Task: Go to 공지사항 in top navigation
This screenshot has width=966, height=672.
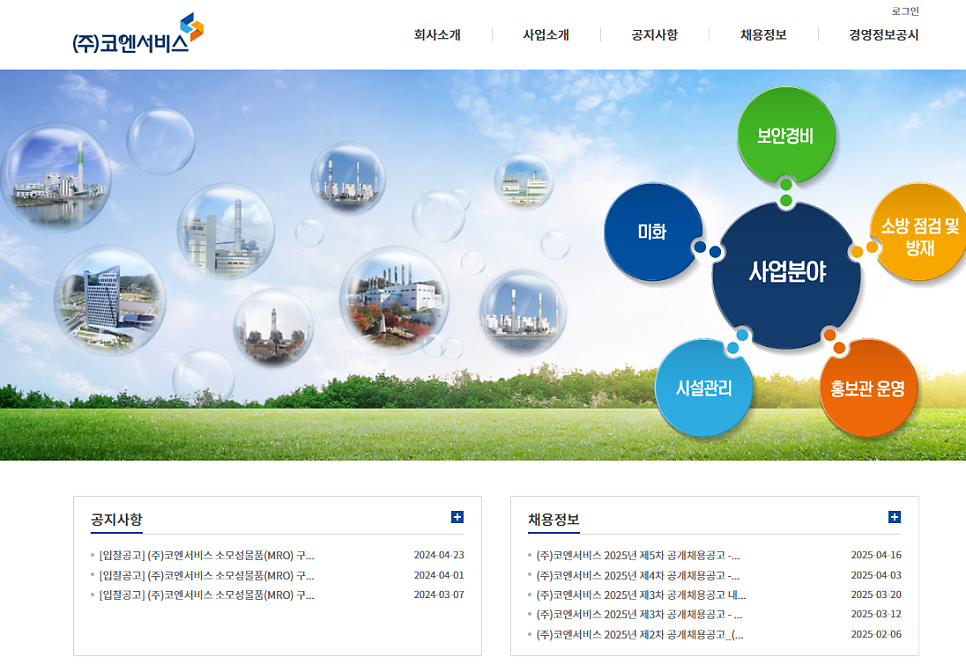Action: click(x=654, y=35)
